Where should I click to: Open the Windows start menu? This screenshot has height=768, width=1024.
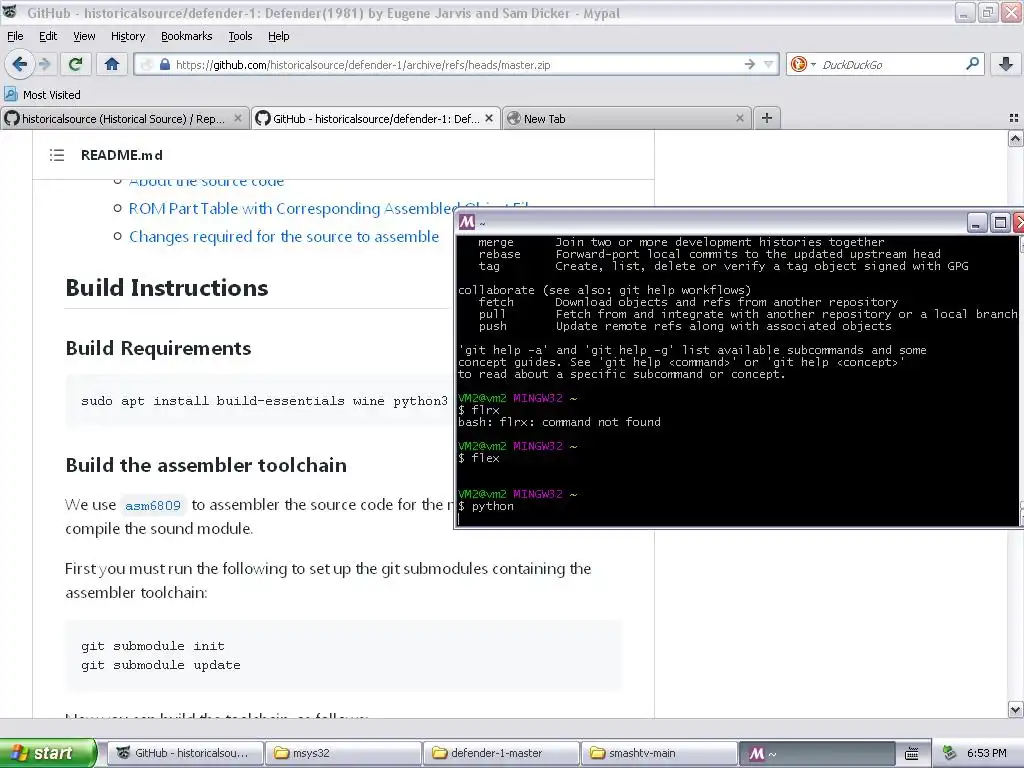[x=48, y=753]
